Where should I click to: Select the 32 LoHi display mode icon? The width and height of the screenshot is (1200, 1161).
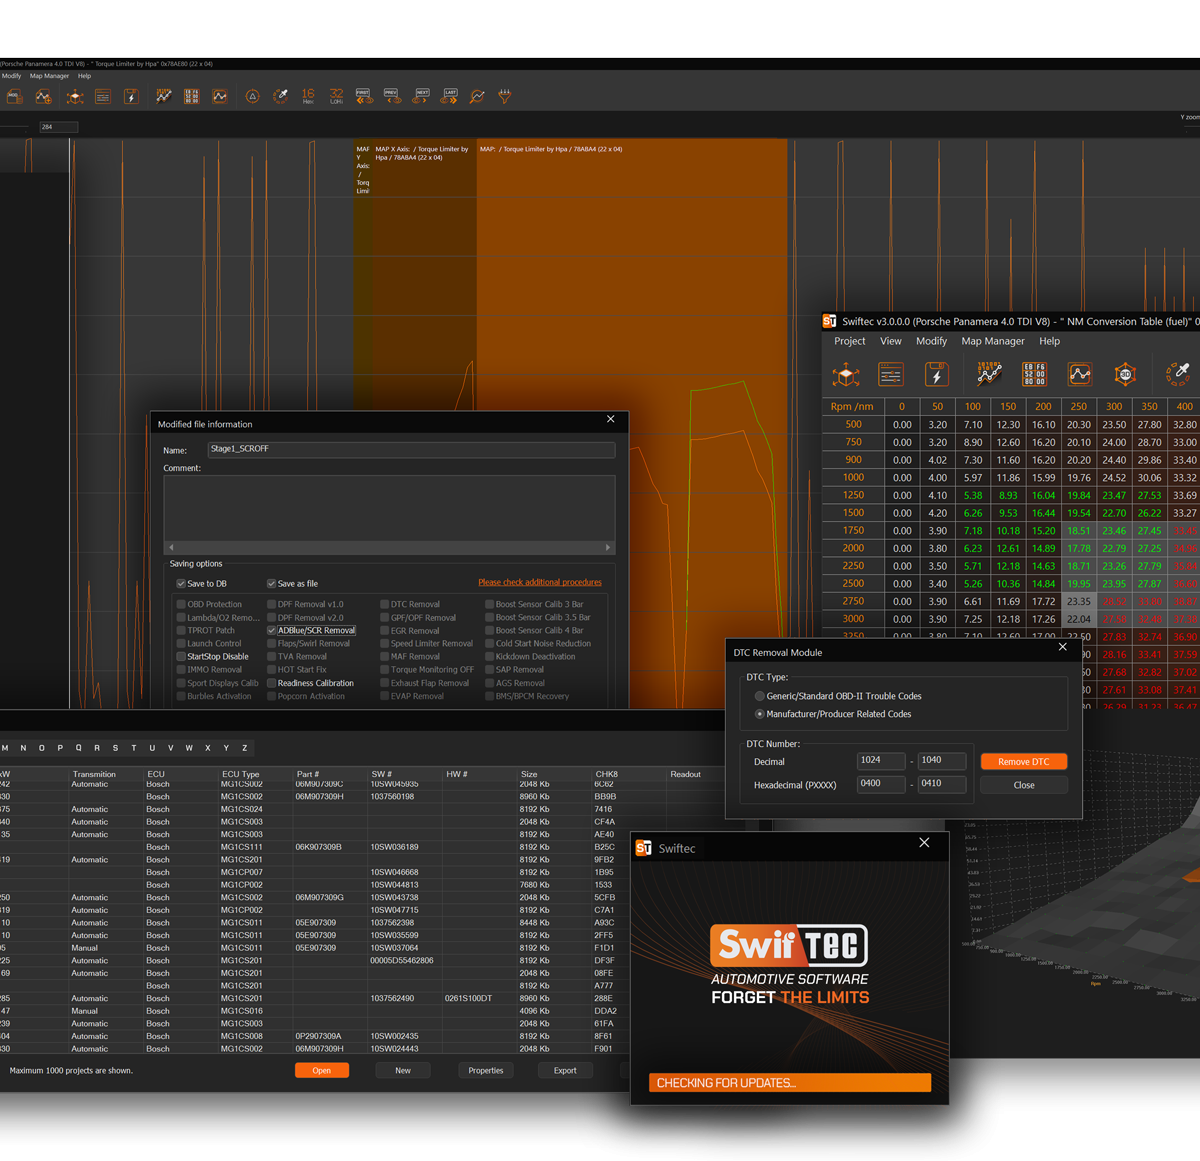pos(336,96)
